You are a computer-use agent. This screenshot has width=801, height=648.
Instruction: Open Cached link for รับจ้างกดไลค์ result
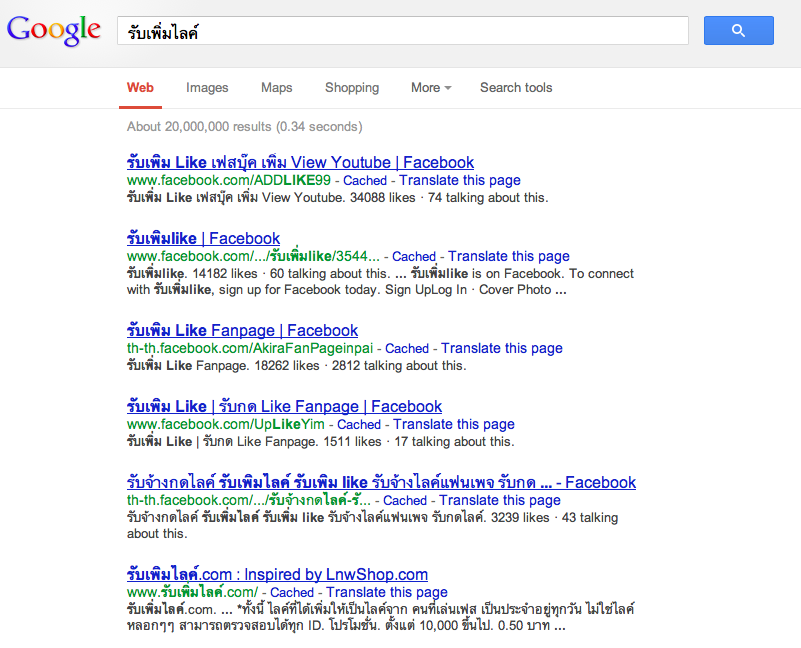point(405,501)
